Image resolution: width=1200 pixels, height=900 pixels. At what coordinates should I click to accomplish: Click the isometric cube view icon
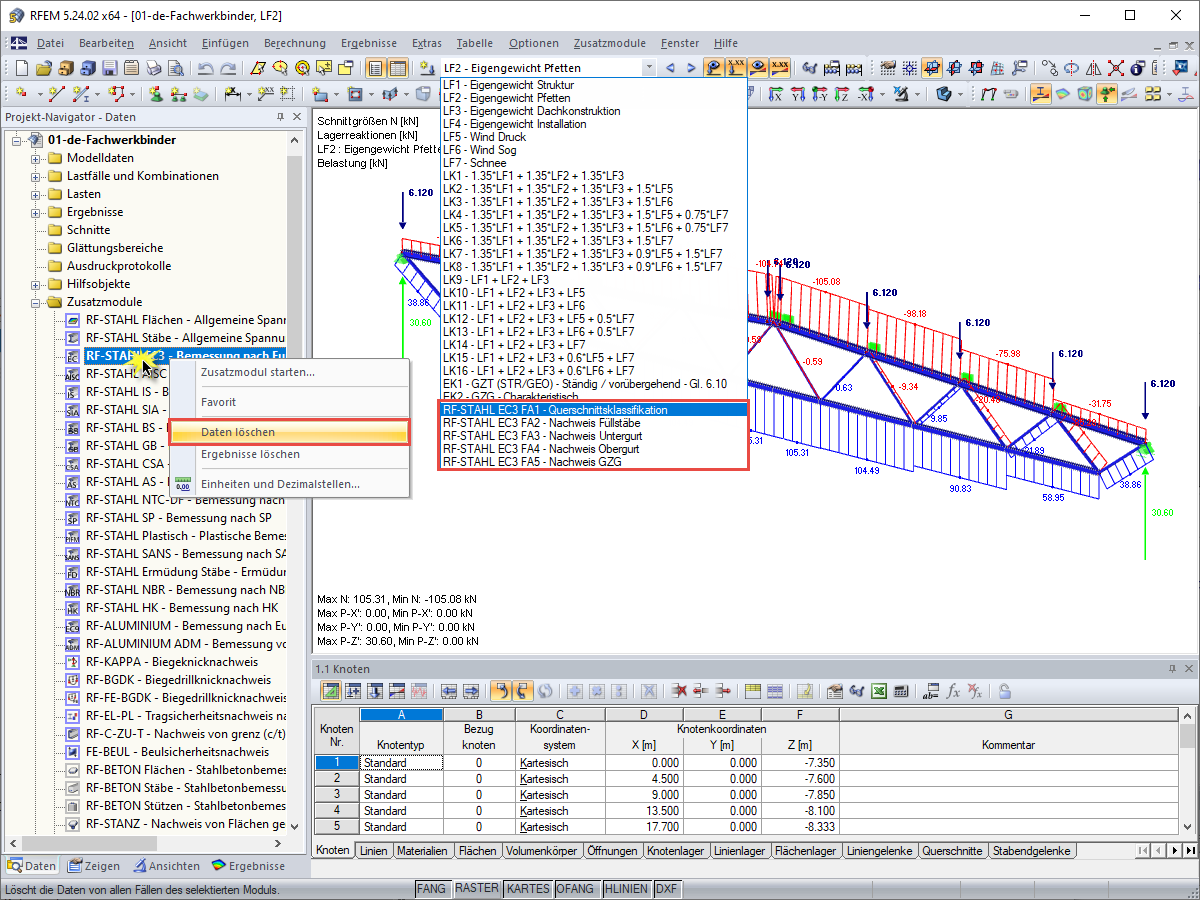pos(942,94)
